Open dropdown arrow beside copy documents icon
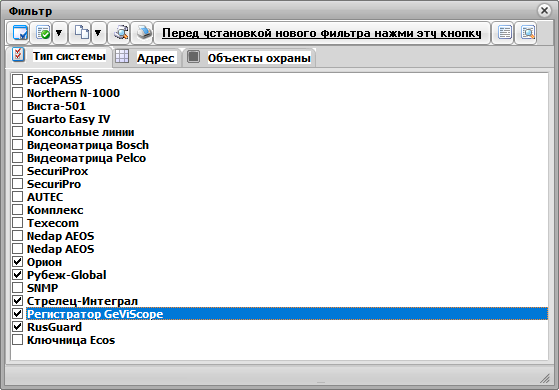Image resolution: width=559 pixels, height=390 pixels. click(98, 33)
